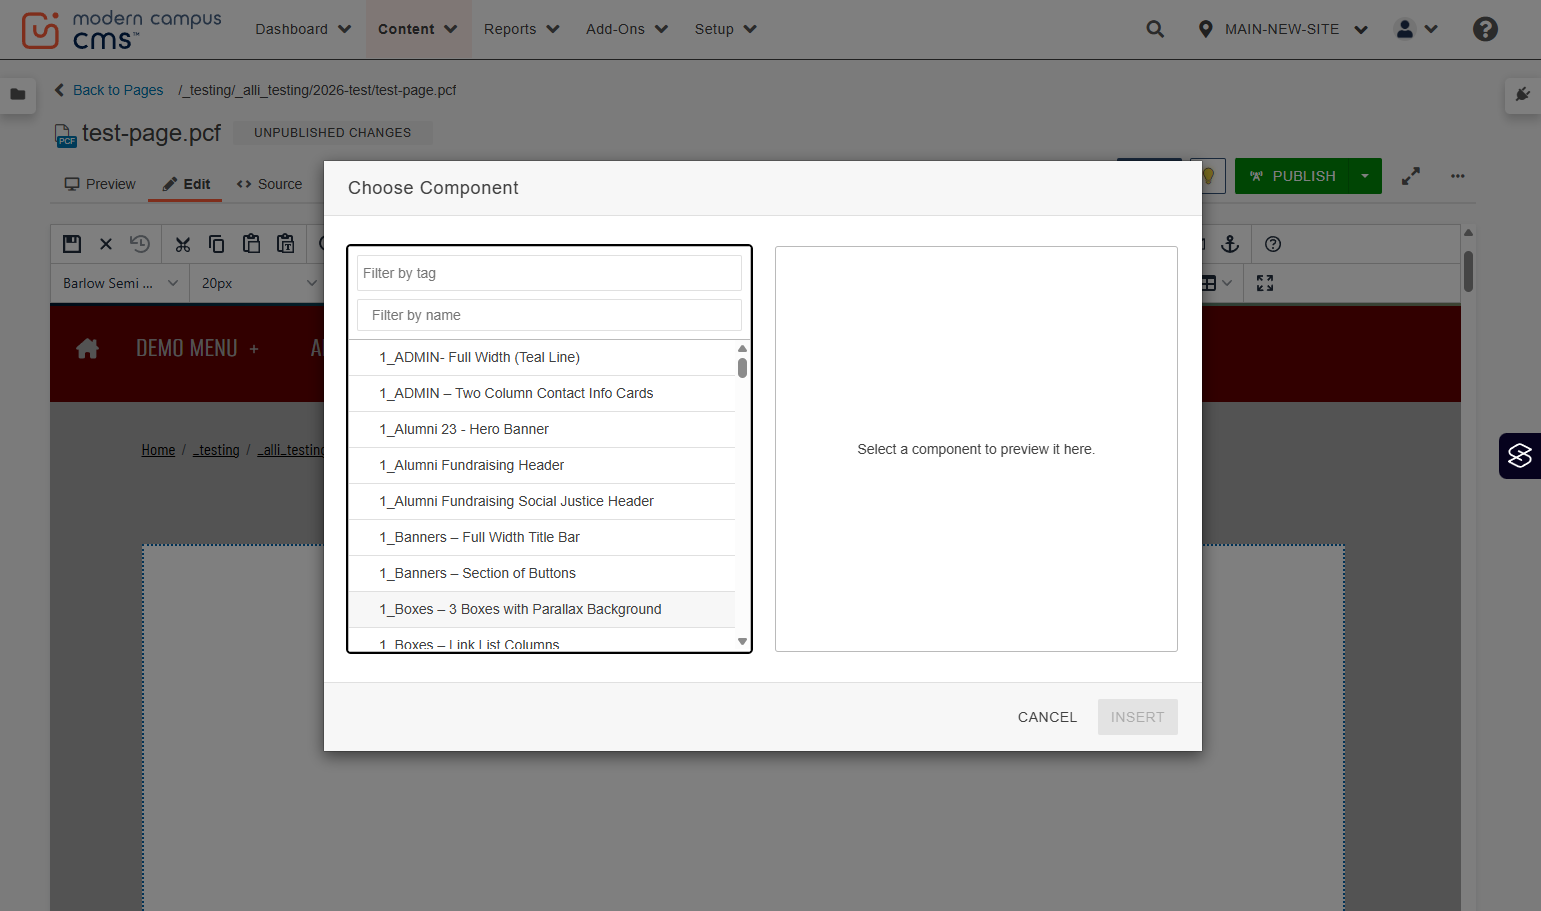Screen dimensions: 1541x911
Task: Click the Paste clipboard icon
Action: click(x=251, y=244)
